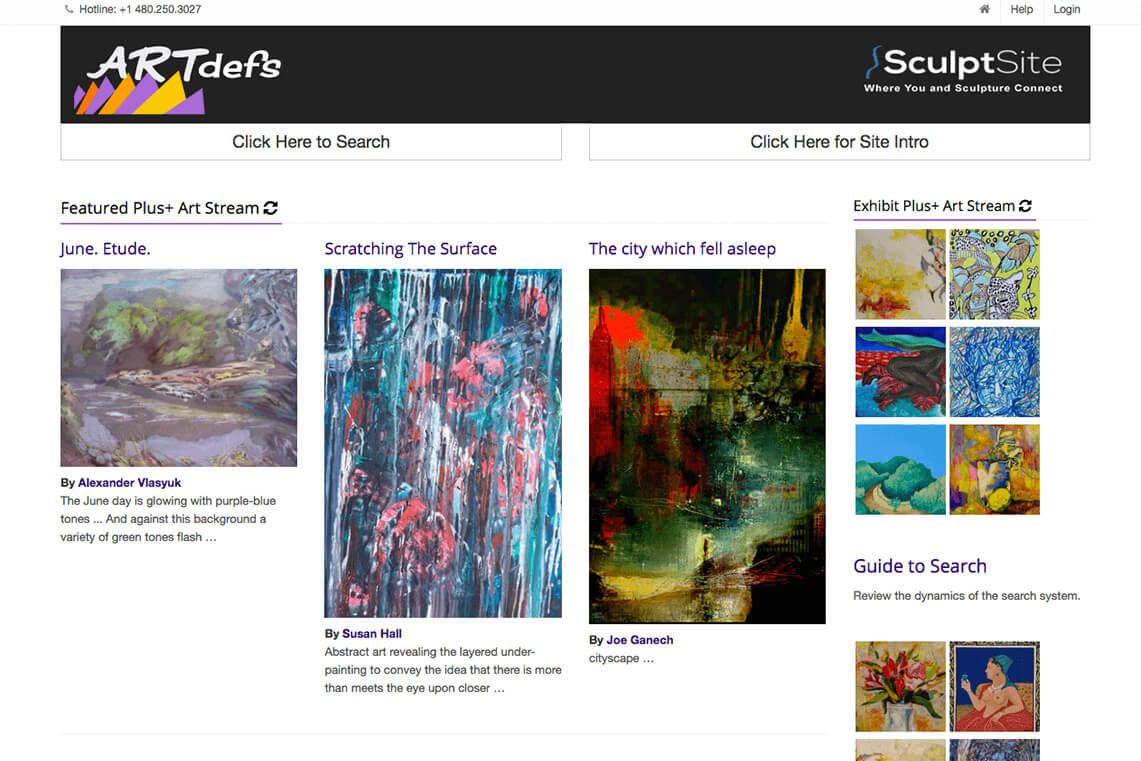Click Here to Search button
This screenshot has width=1141, height=761.
pos(311,142)
